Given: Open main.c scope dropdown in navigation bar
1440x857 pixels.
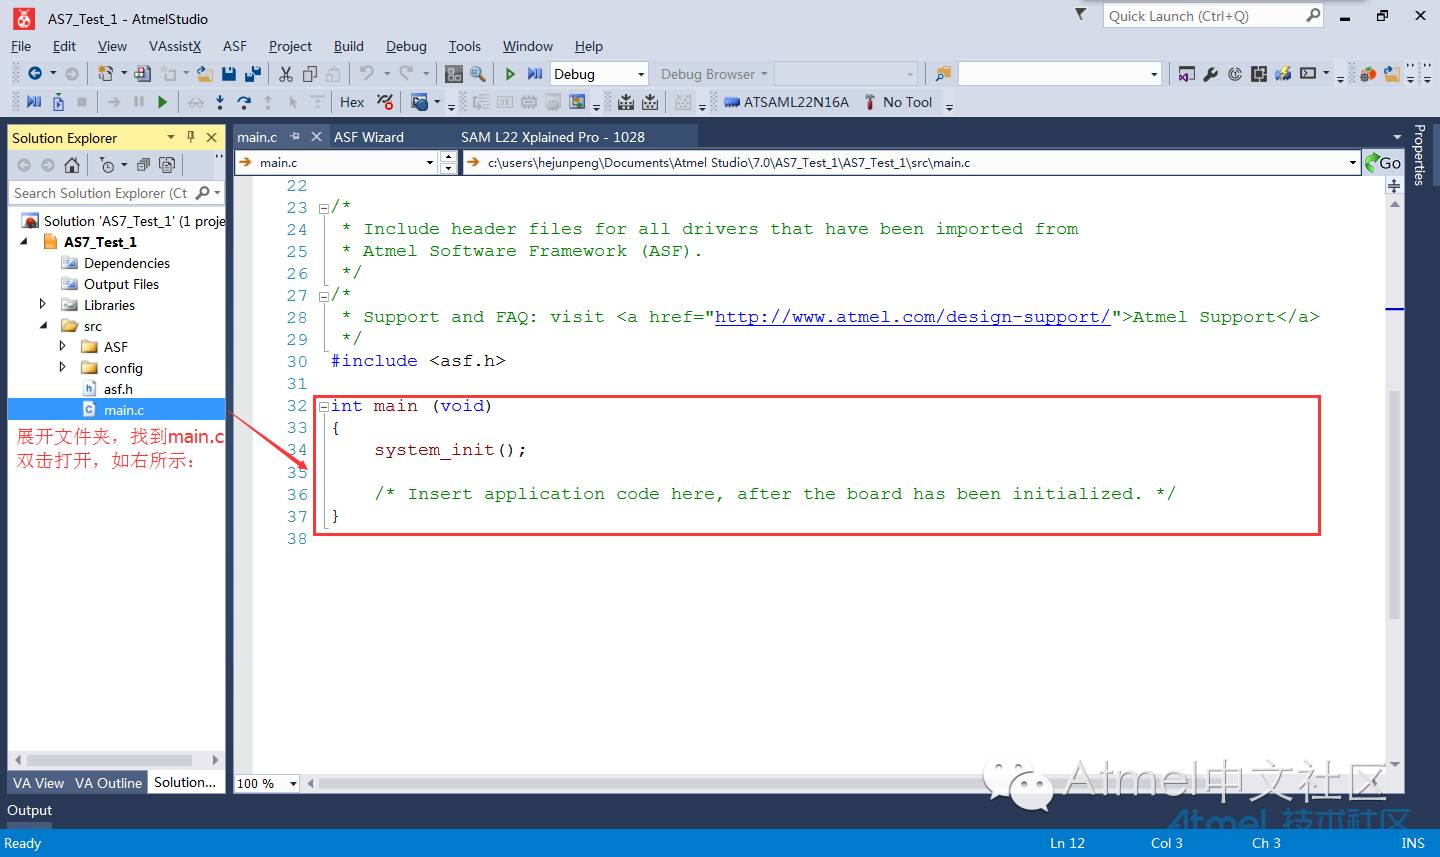Looking at the screenshot, I should coord(430,162).
